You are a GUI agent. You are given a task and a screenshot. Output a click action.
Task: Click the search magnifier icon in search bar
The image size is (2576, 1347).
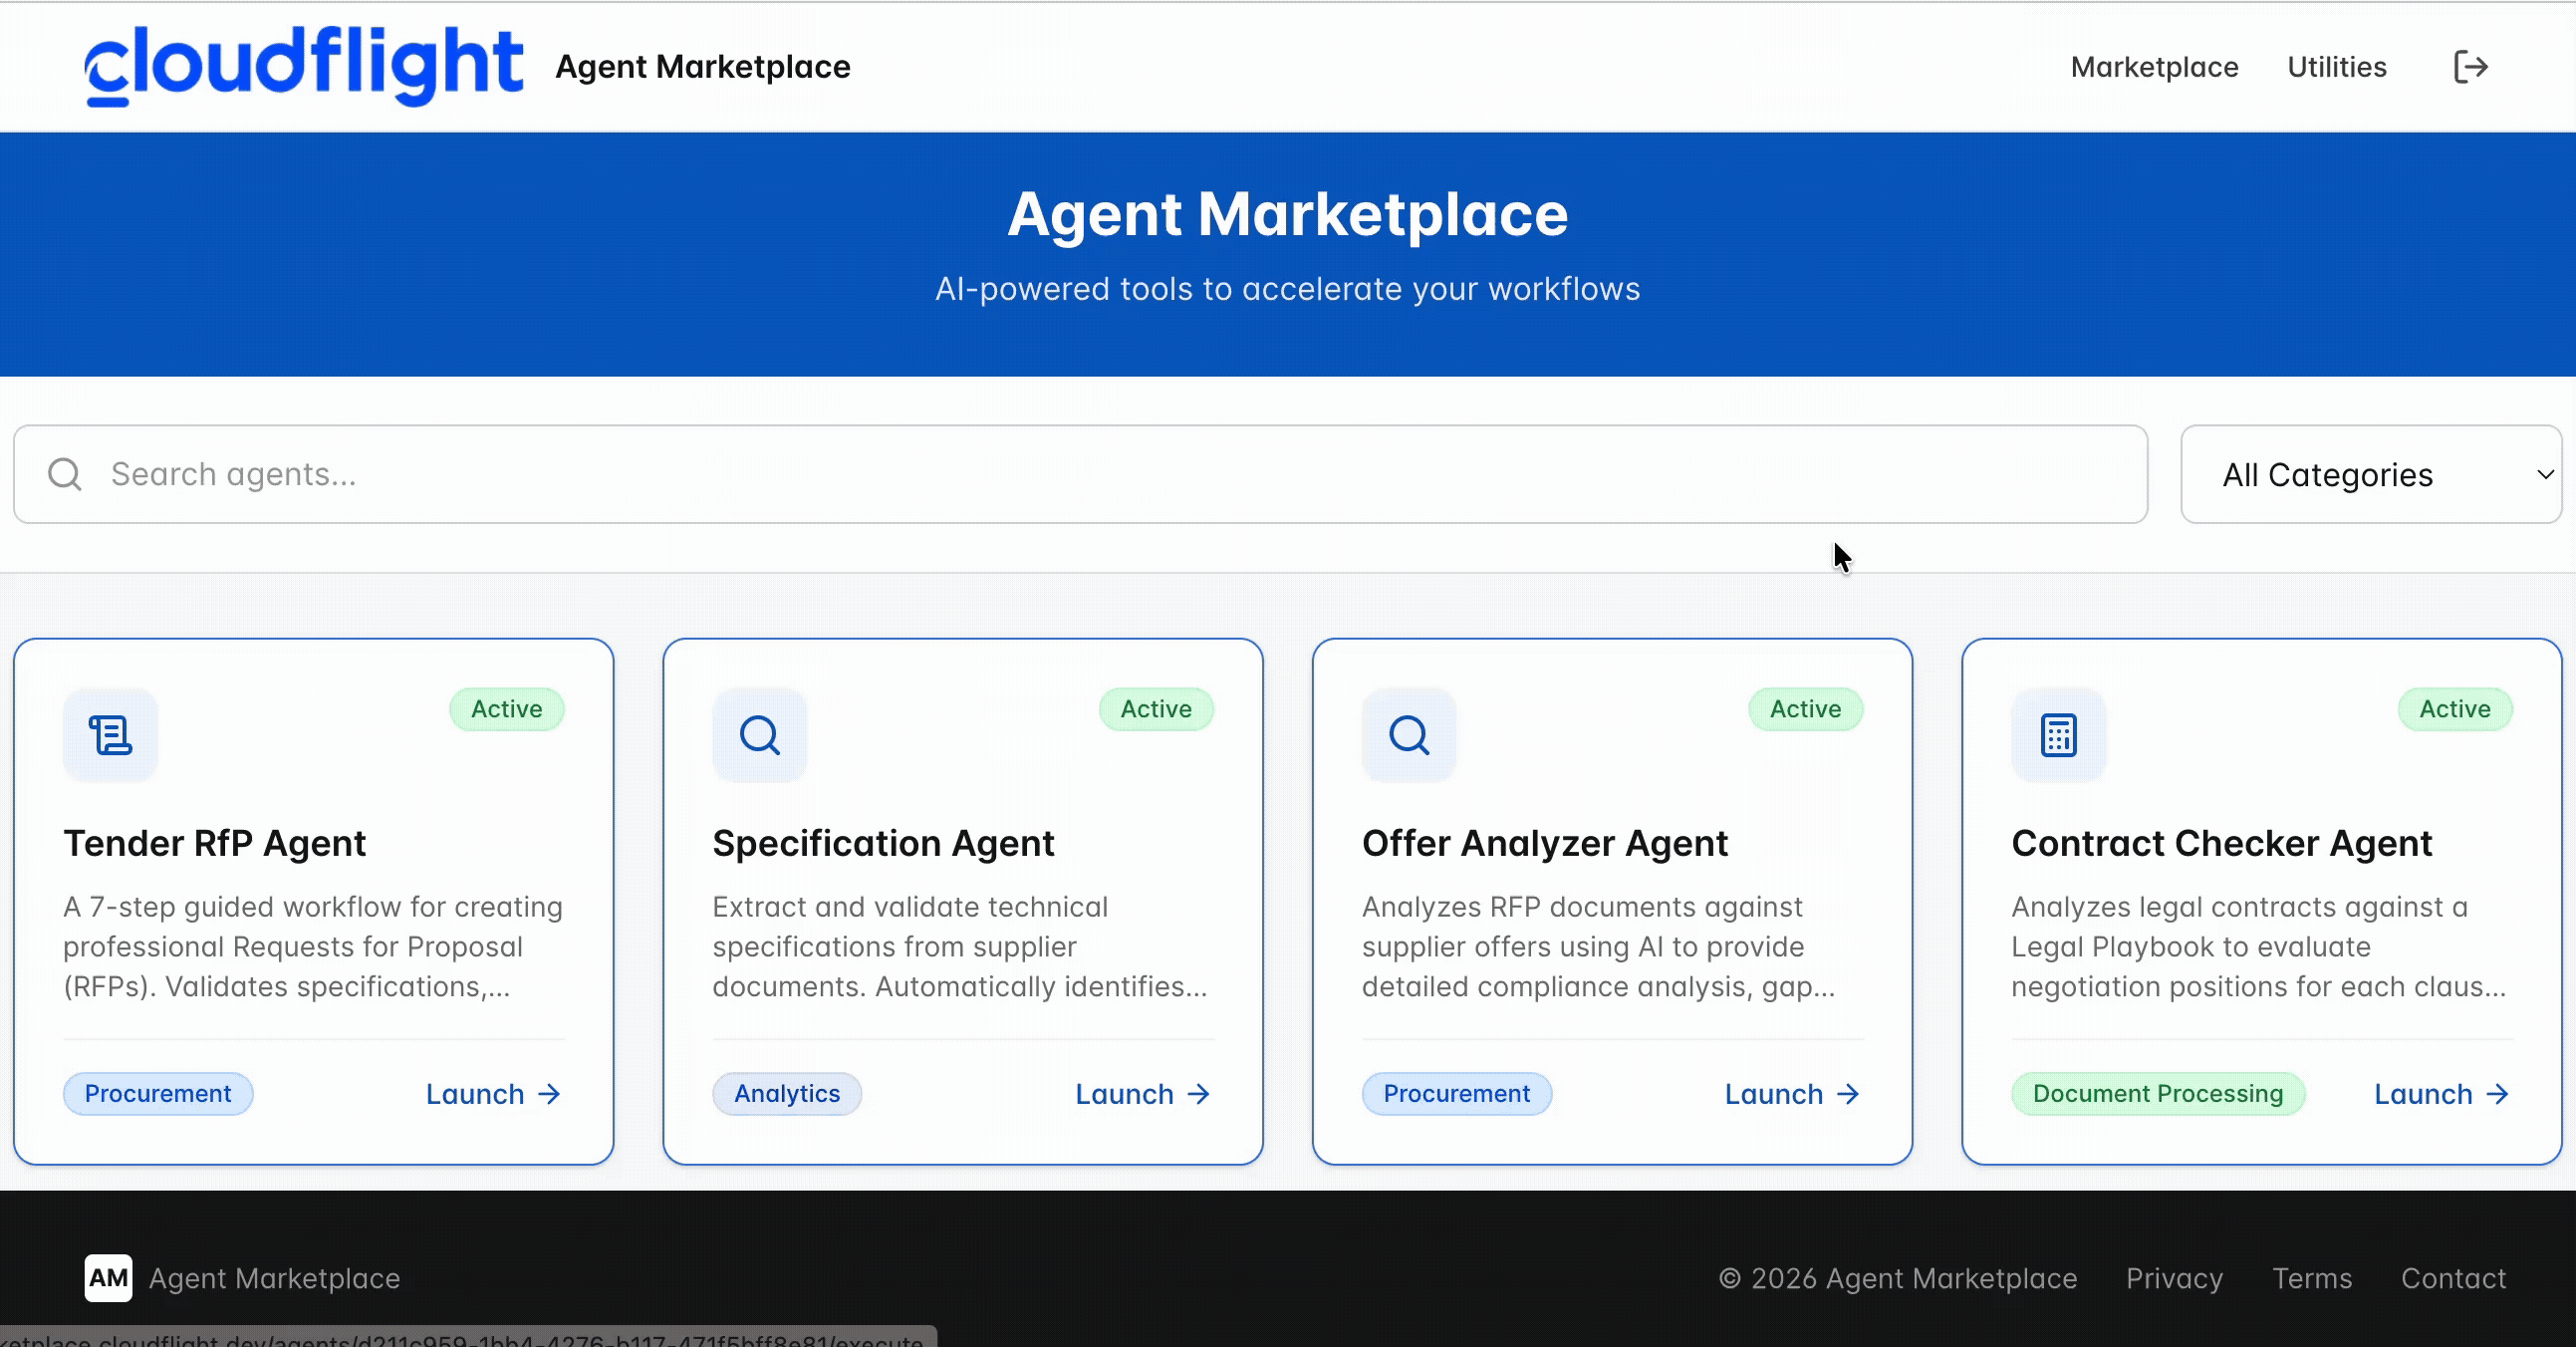(65, 474)
